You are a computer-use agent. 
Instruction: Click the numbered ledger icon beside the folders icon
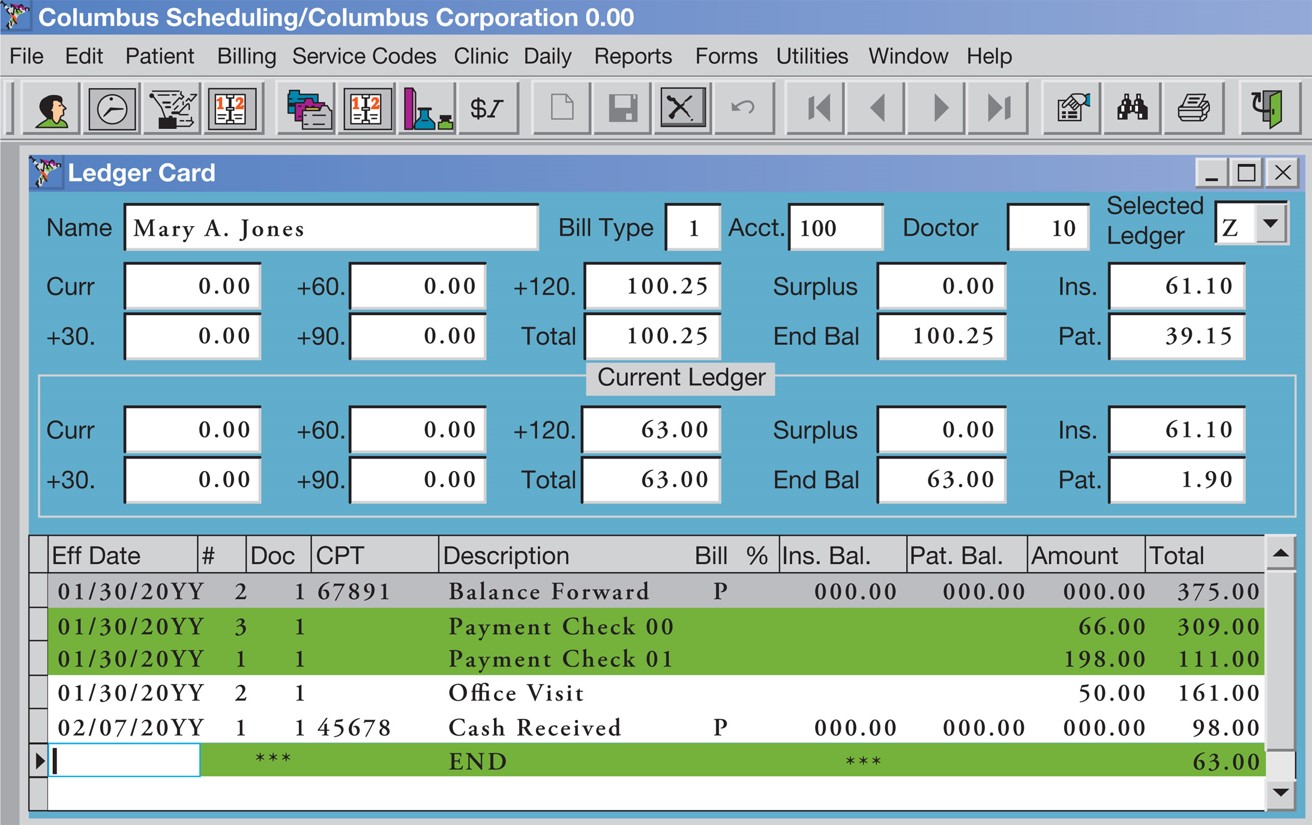click(368, 108)
